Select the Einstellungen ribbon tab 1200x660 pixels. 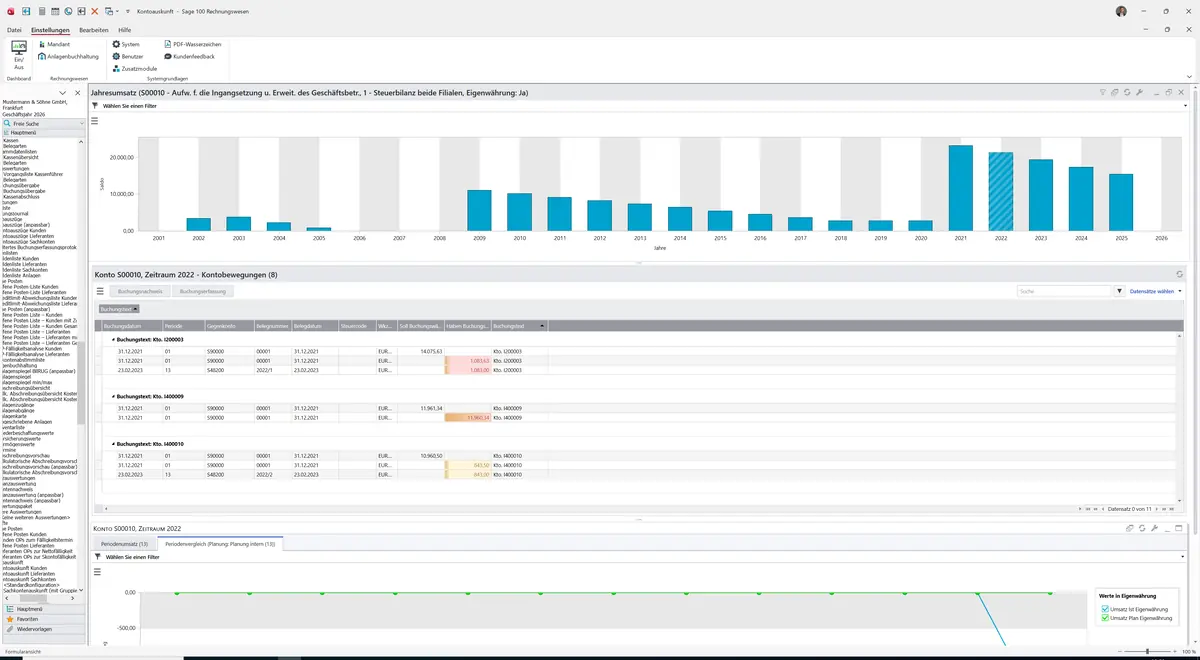tap(50, 30)
